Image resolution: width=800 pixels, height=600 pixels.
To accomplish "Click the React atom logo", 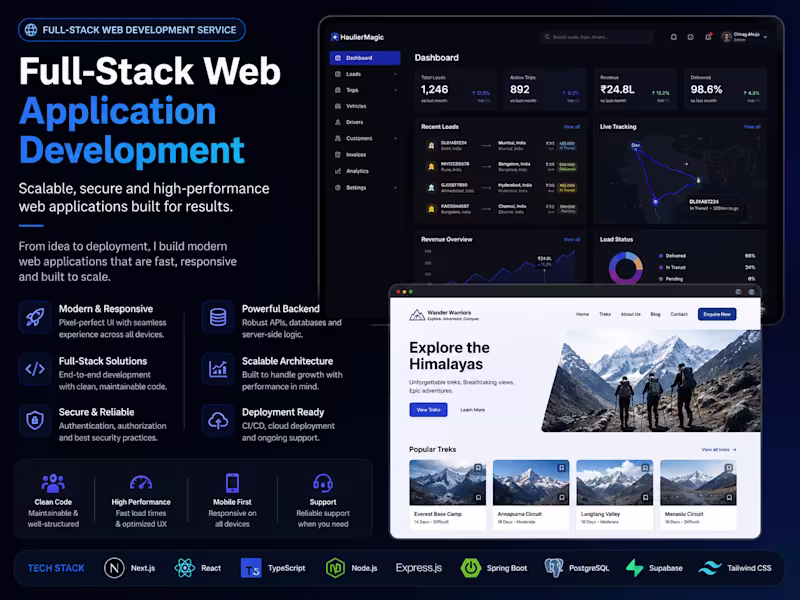I will point(185,568).
